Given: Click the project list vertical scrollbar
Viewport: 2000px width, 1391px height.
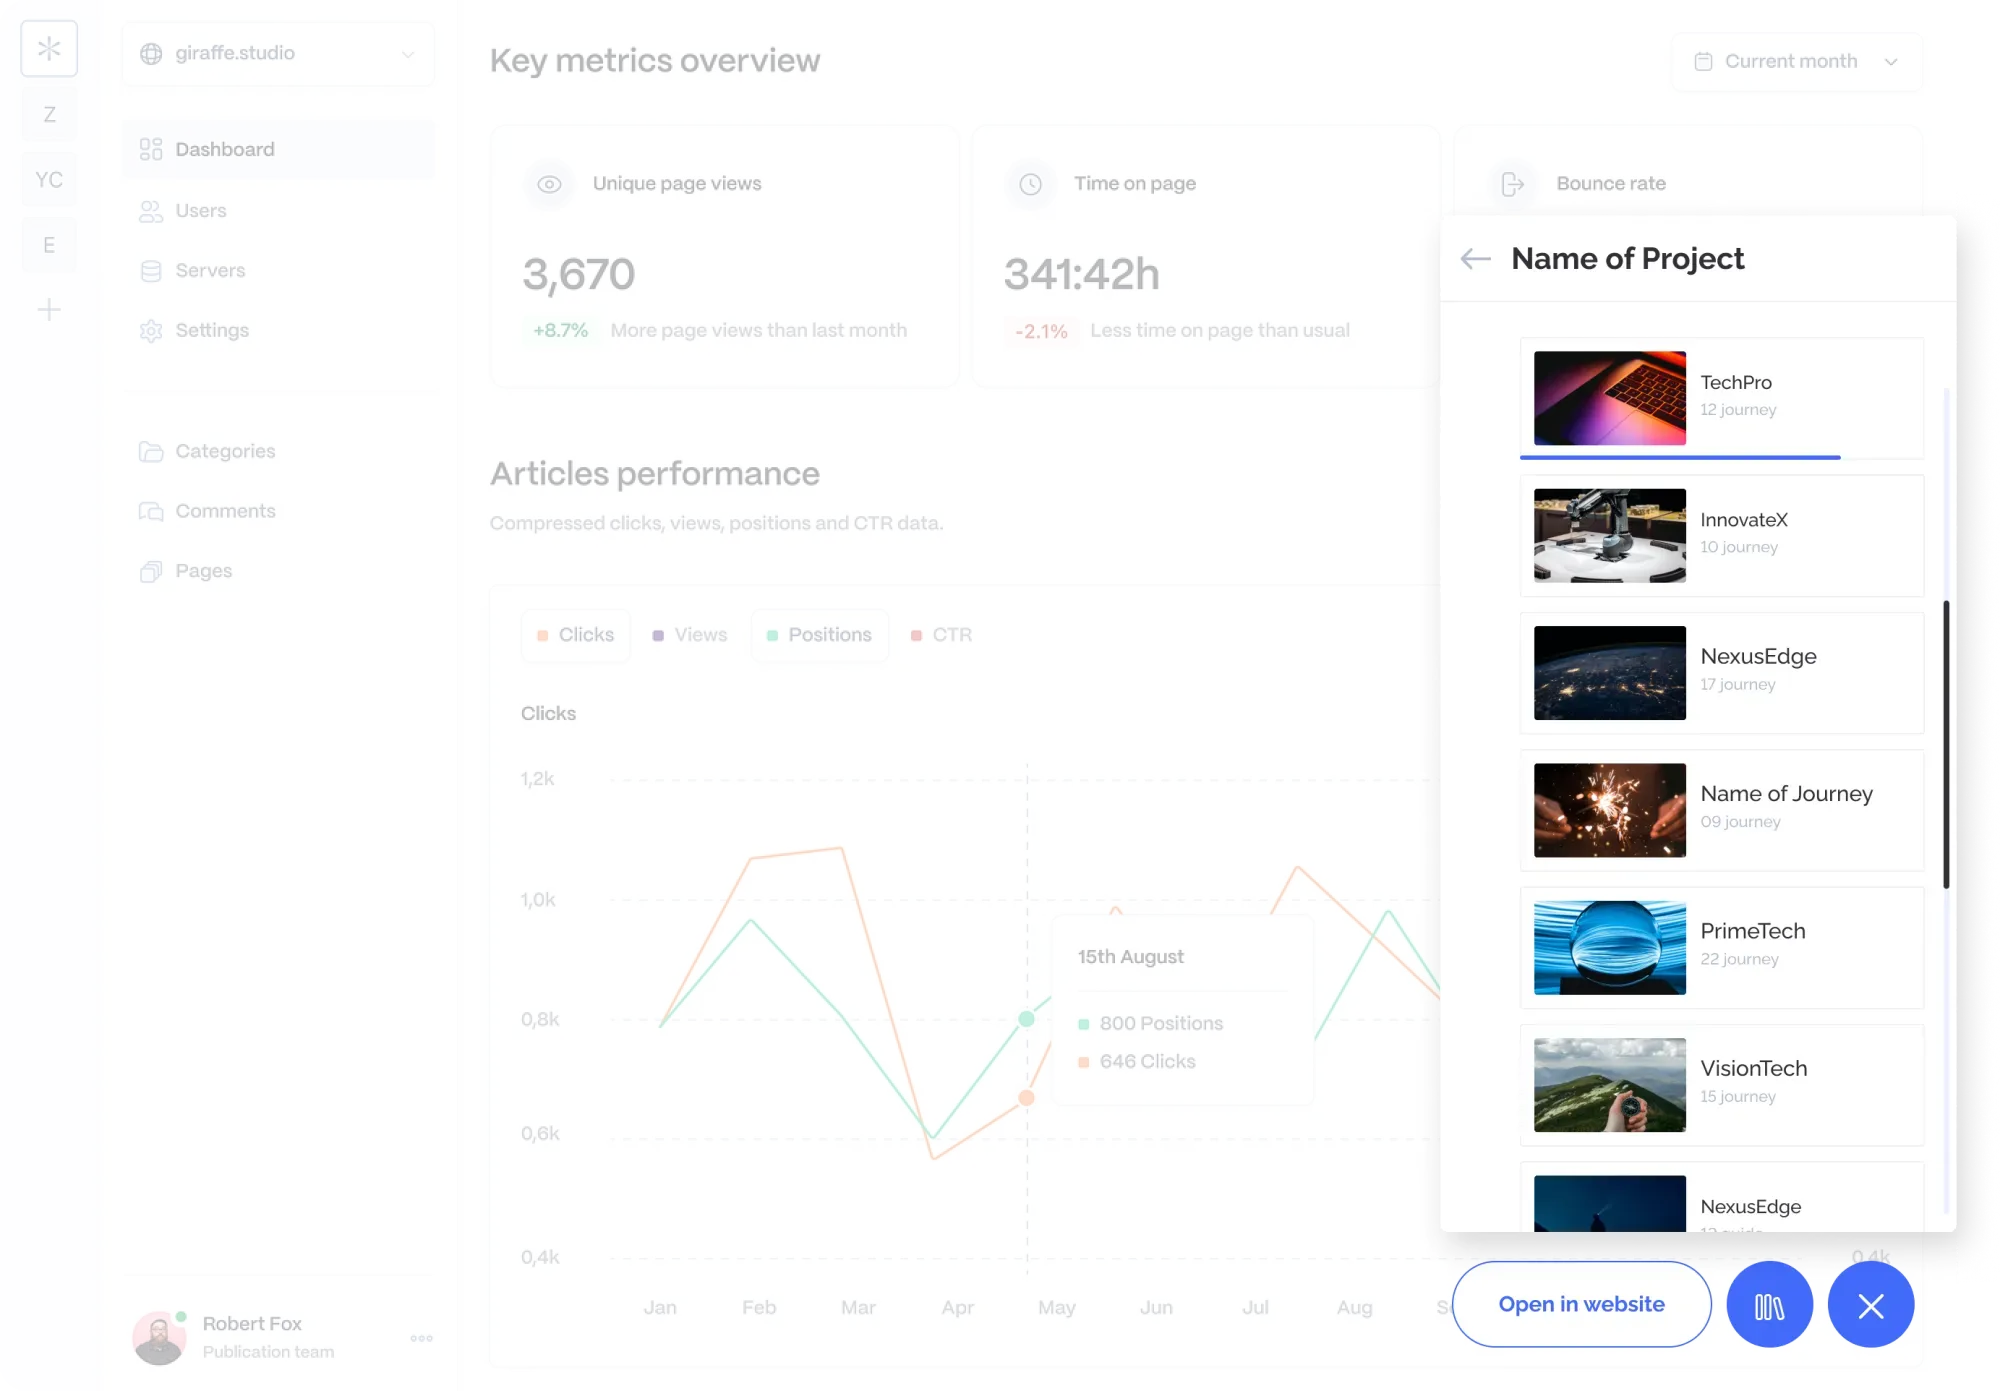Looking at the screenshot, I should (x=1946, y=744).
